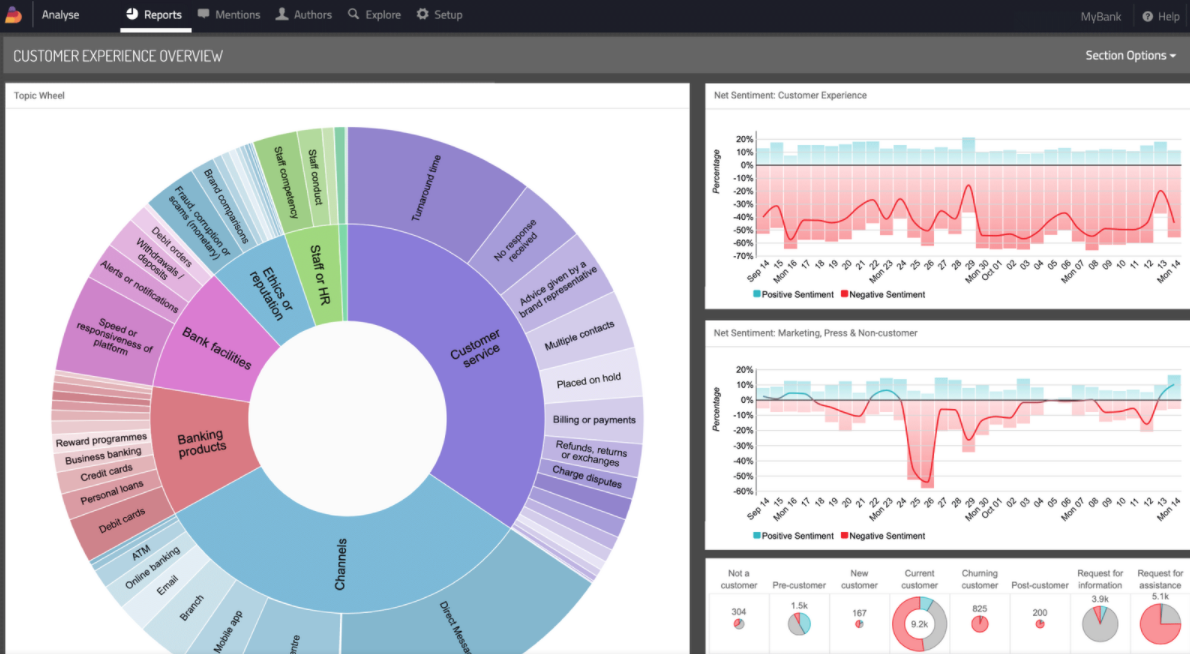Viewport: 1190px width, 654px height.
Task: Toggle Positive Sentiment legend in Marketing, Press chart
Action: tap(793, 536)
